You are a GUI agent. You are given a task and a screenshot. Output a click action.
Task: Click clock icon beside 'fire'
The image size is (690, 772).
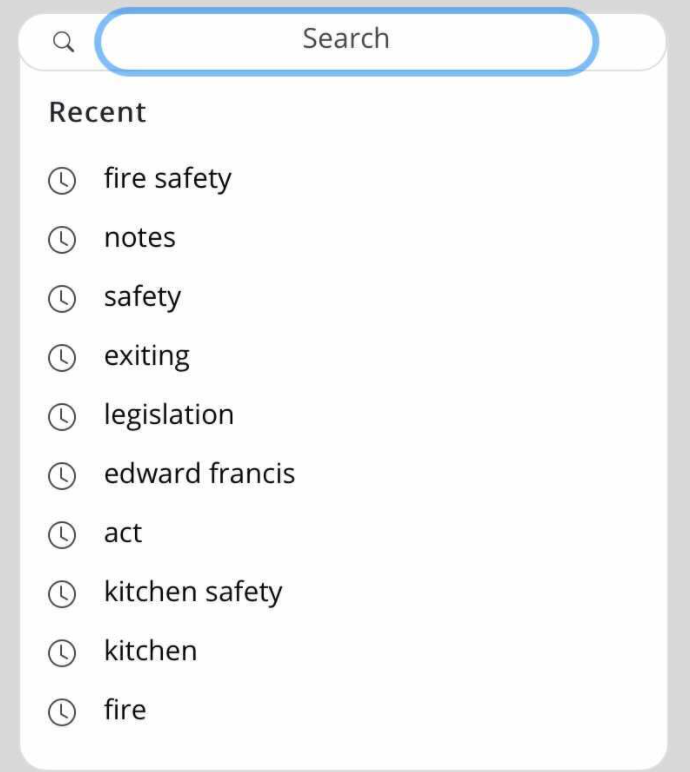(x=62, y=712)
